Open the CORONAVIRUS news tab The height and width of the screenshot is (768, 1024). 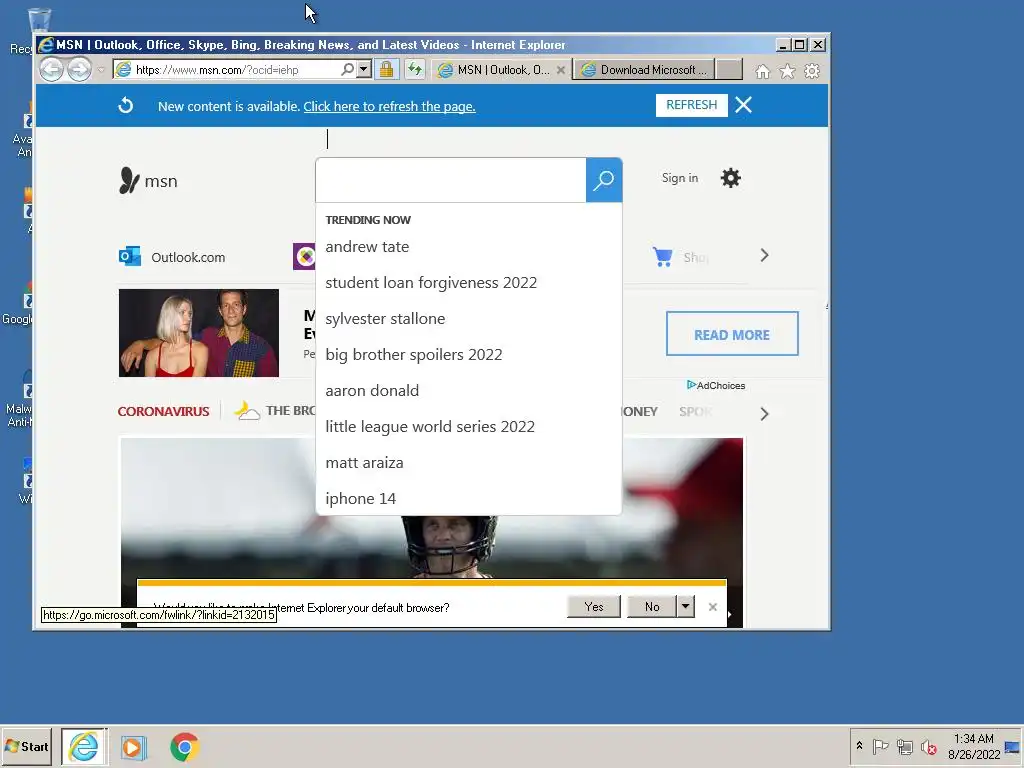[163, 411]
